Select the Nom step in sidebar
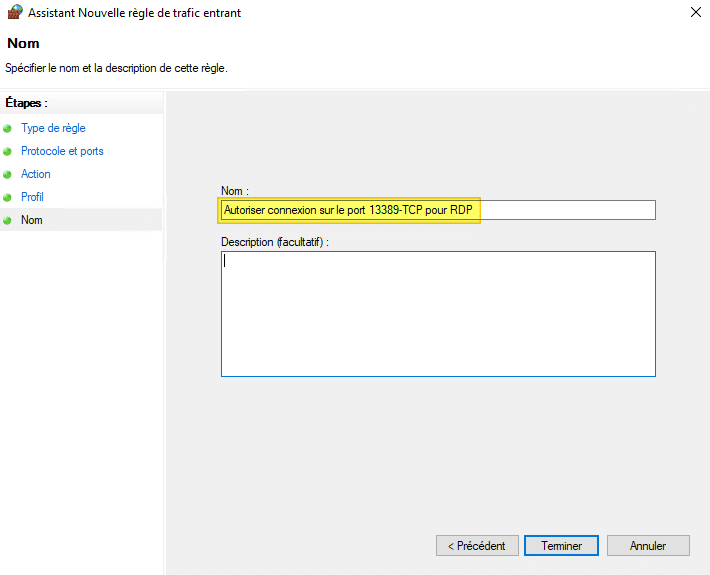The height and width of the screenshot is (575, 710). pyautogui.click(x=32, y=220)
